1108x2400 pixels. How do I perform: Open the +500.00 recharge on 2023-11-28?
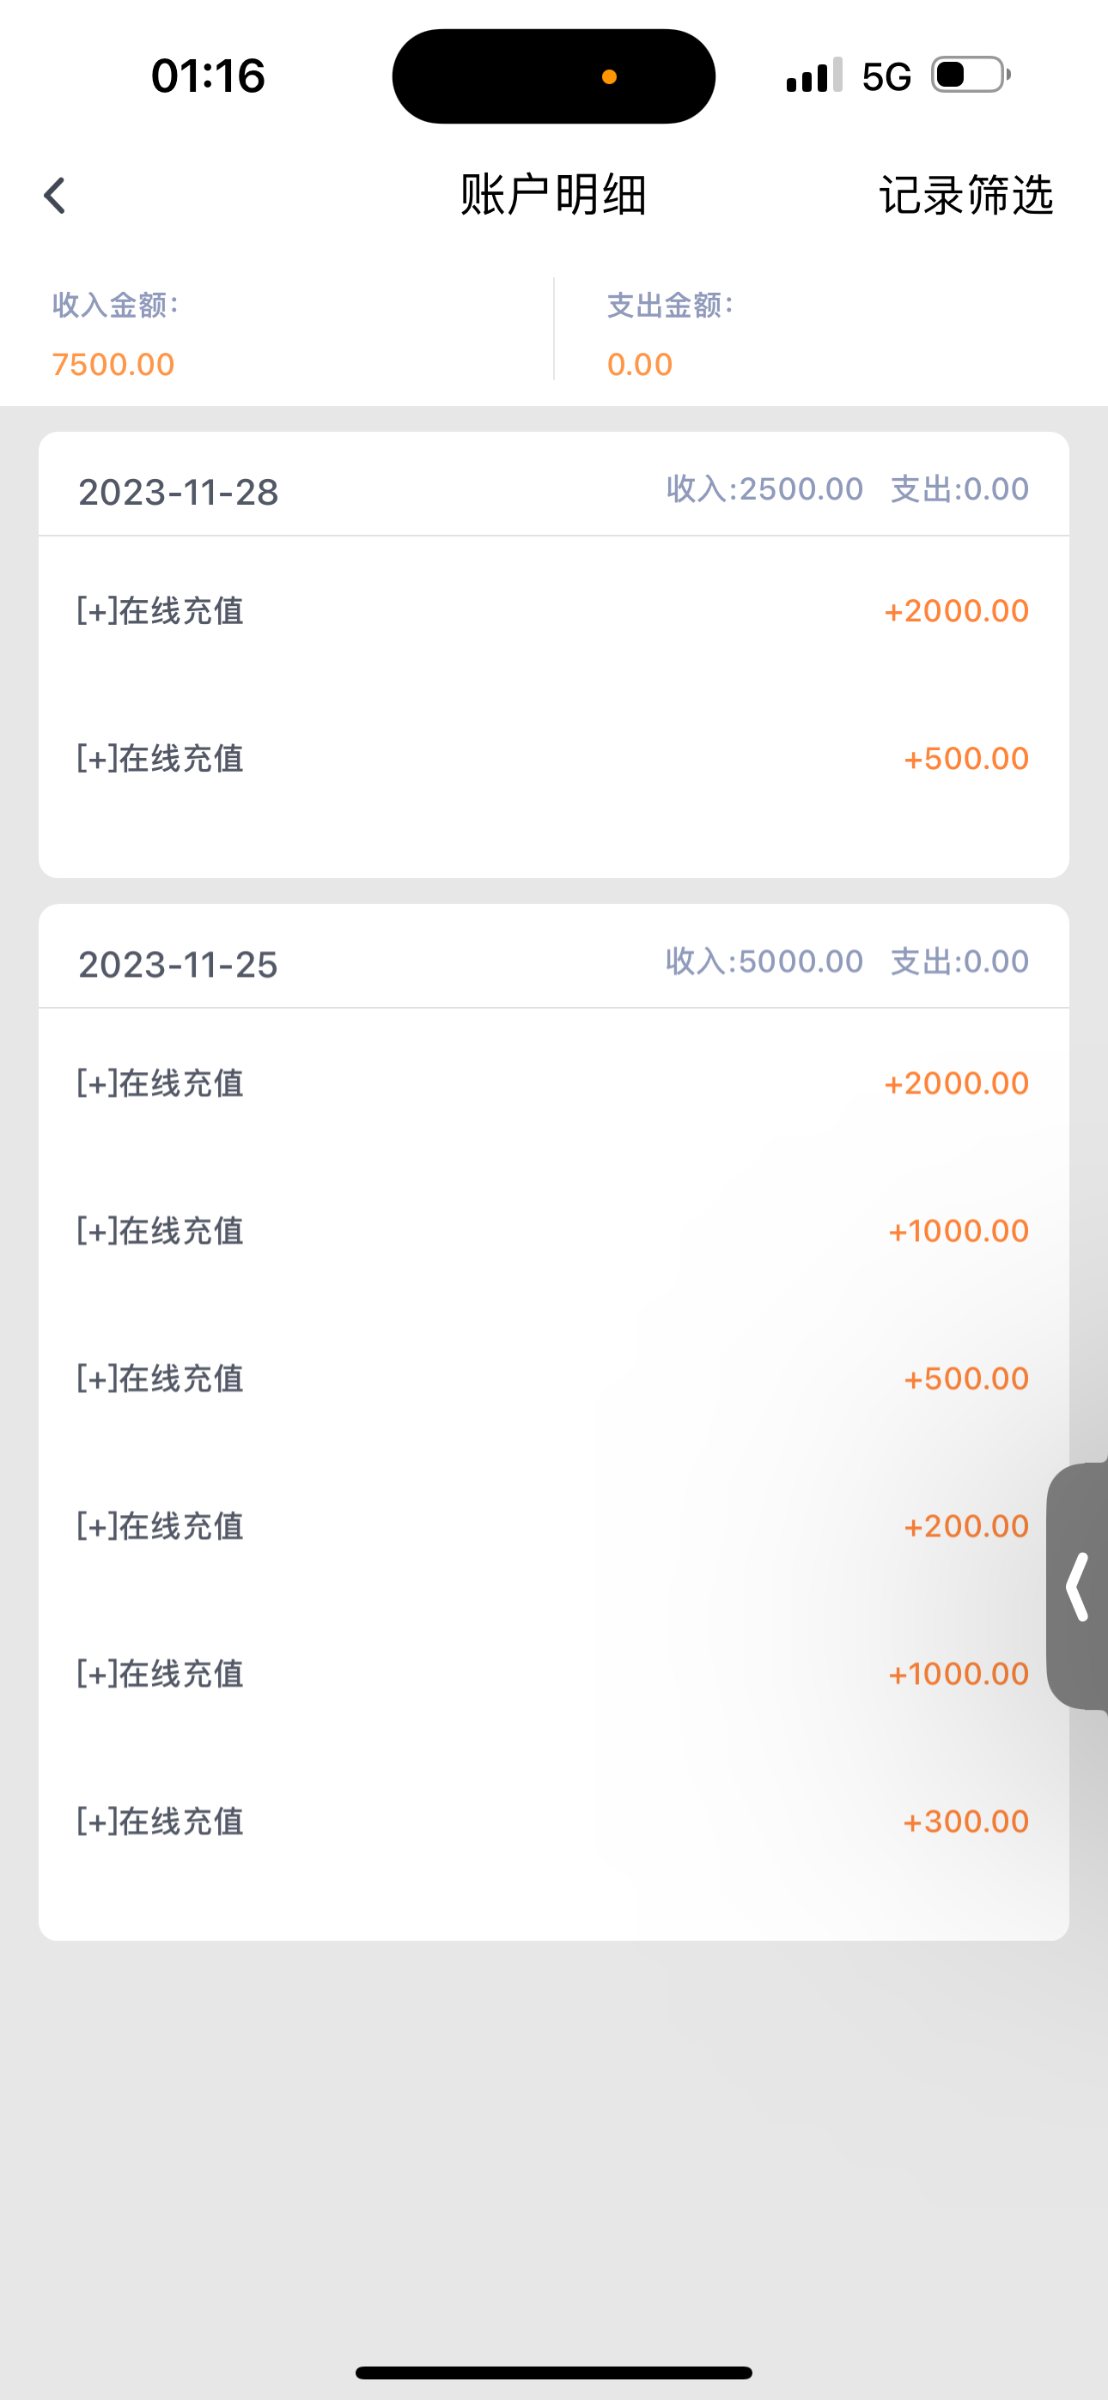click(x=554, y=759)
